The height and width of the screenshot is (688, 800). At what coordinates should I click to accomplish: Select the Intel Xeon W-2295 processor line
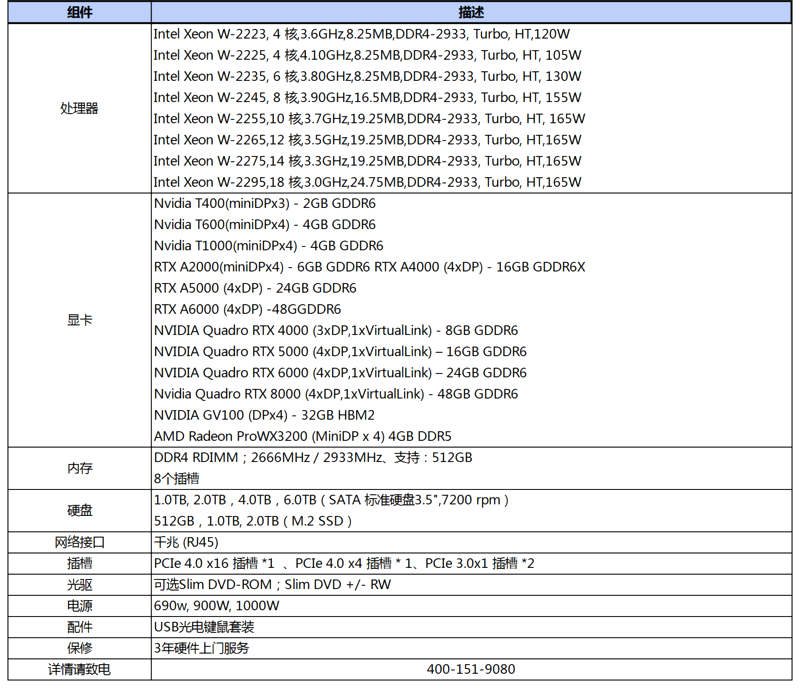[x=367, y=182]
